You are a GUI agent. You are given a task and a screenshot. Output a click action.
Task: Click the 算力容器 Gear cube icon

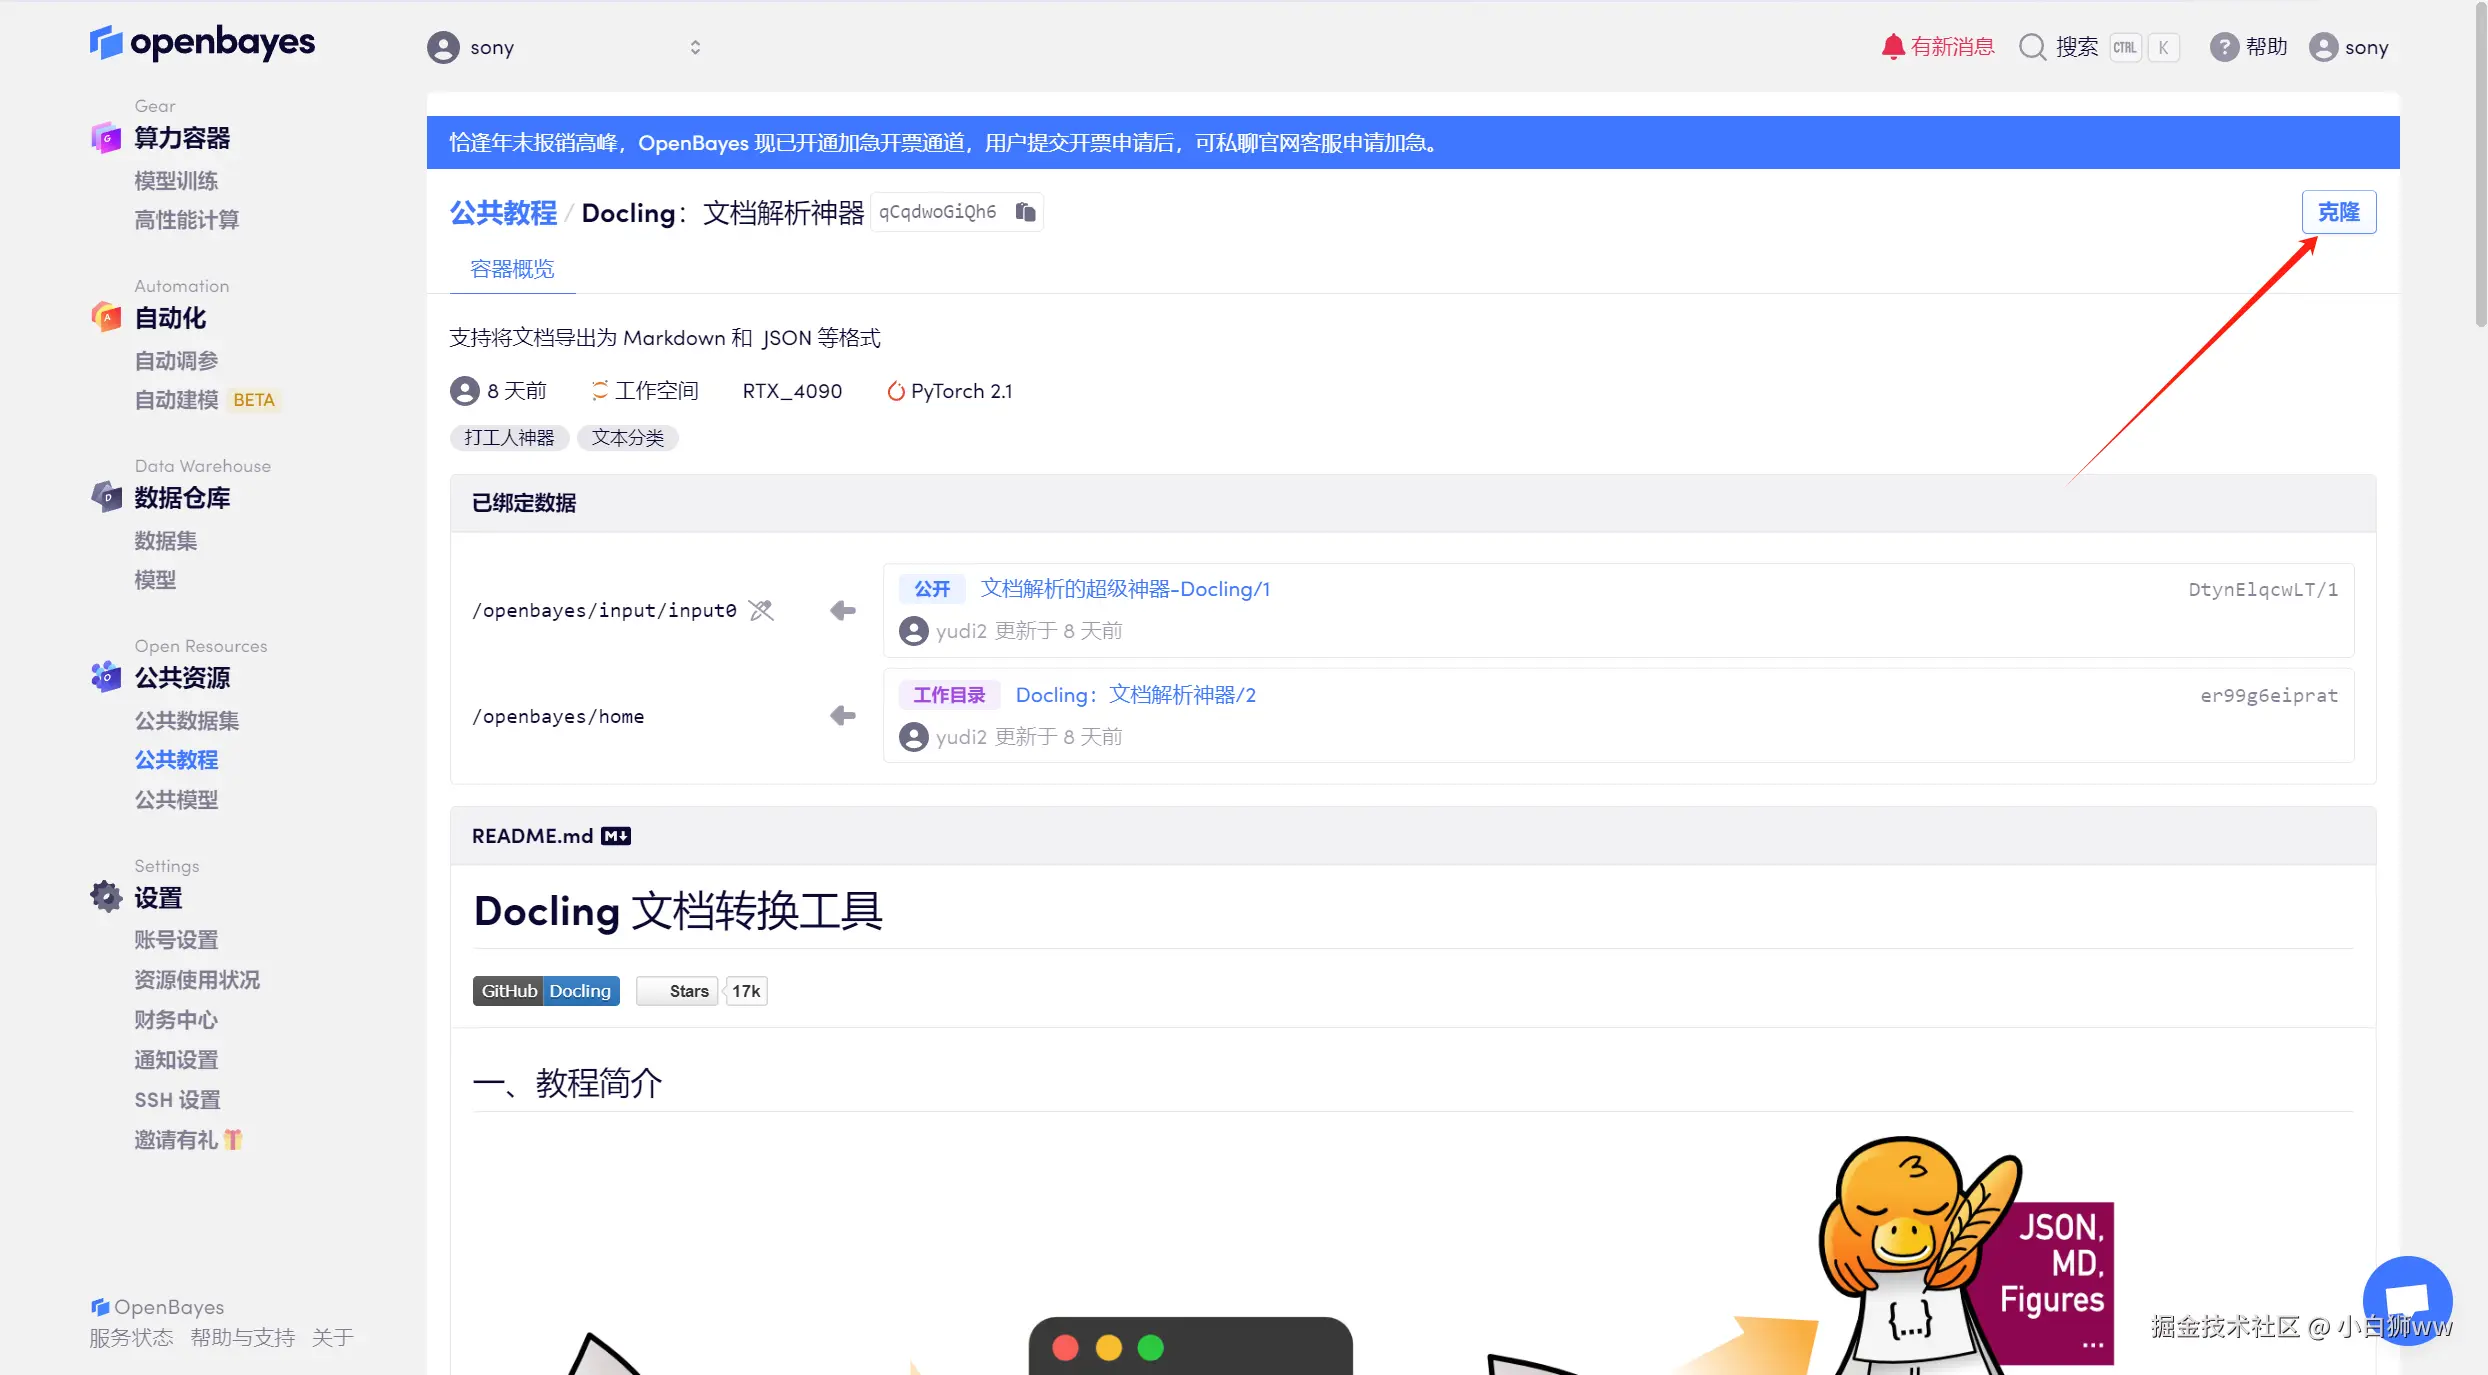point(106,138)
